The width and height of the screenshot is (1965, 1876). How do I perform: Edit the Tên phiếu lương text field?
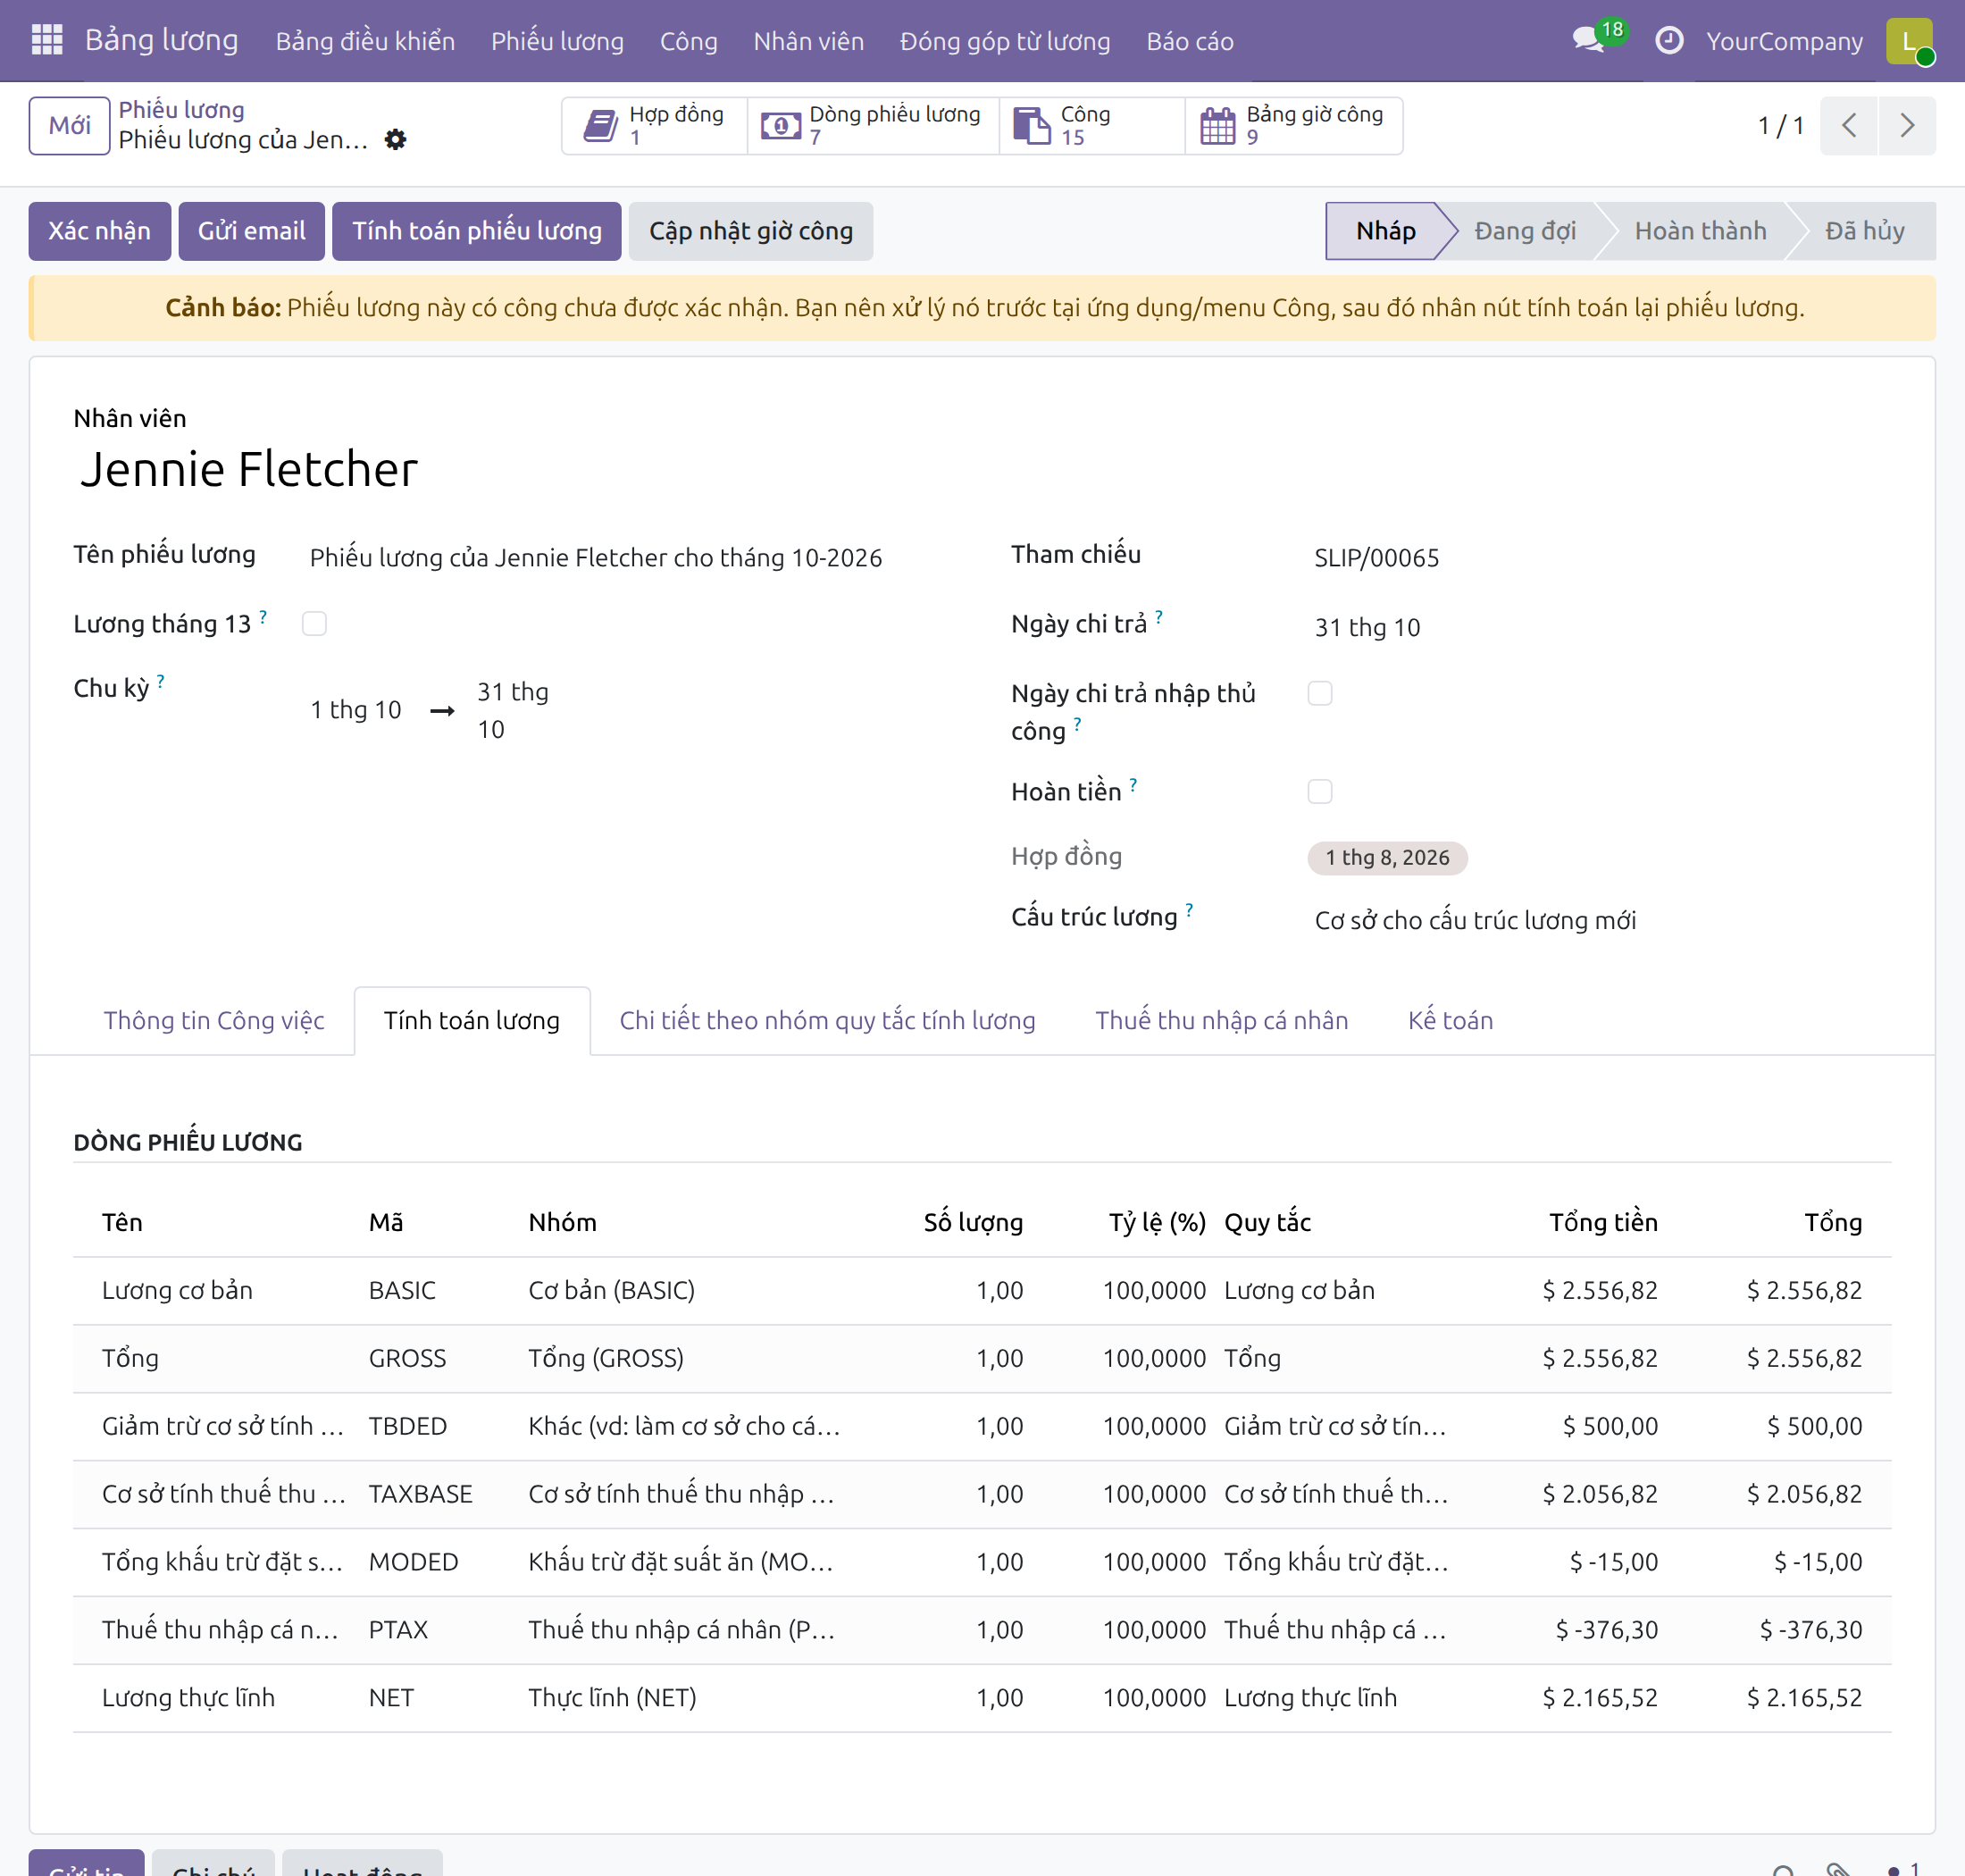point(596,558)
